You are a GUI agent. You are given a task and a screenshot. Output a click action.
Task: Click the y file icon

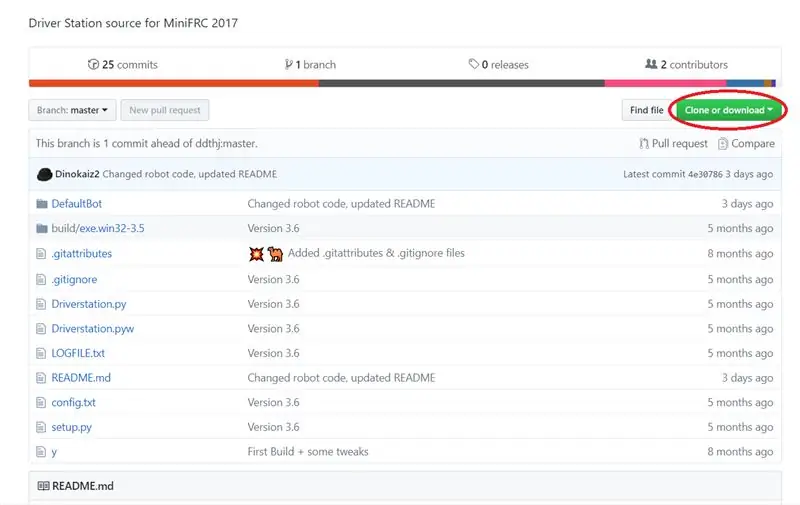(x=41, y=451)
